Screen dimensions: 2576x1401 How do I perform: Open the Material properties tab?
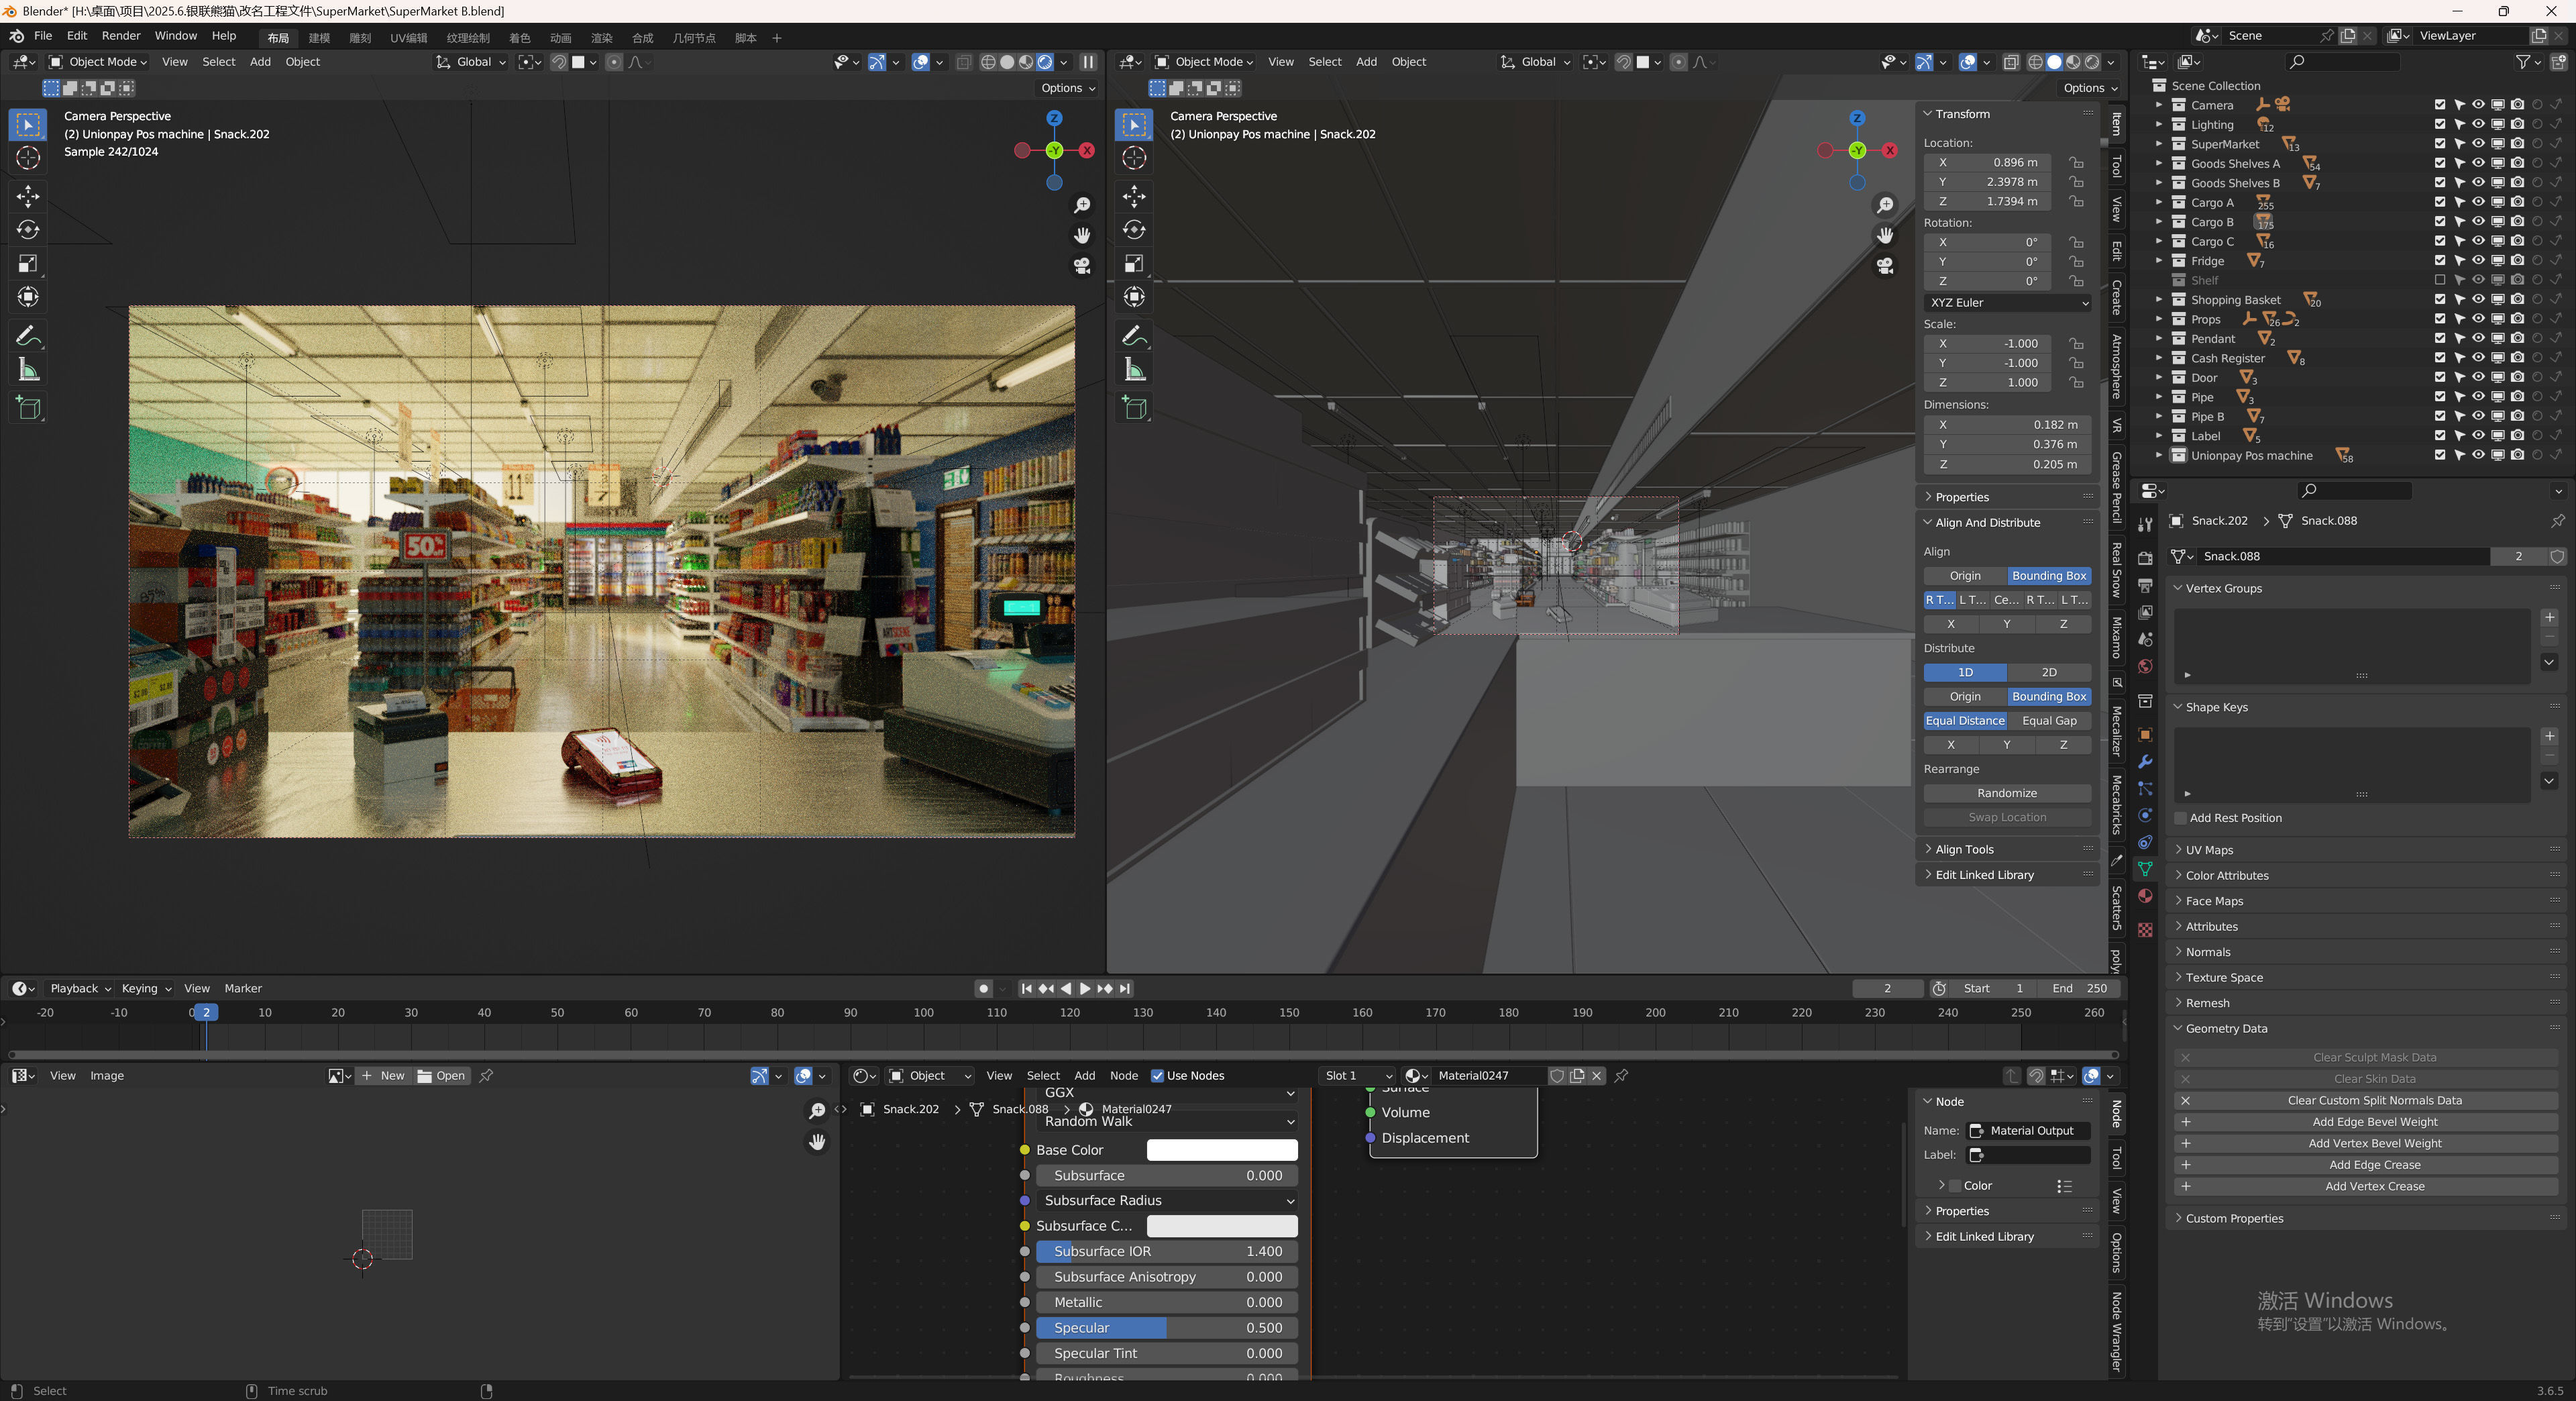tap(2145, 896)
